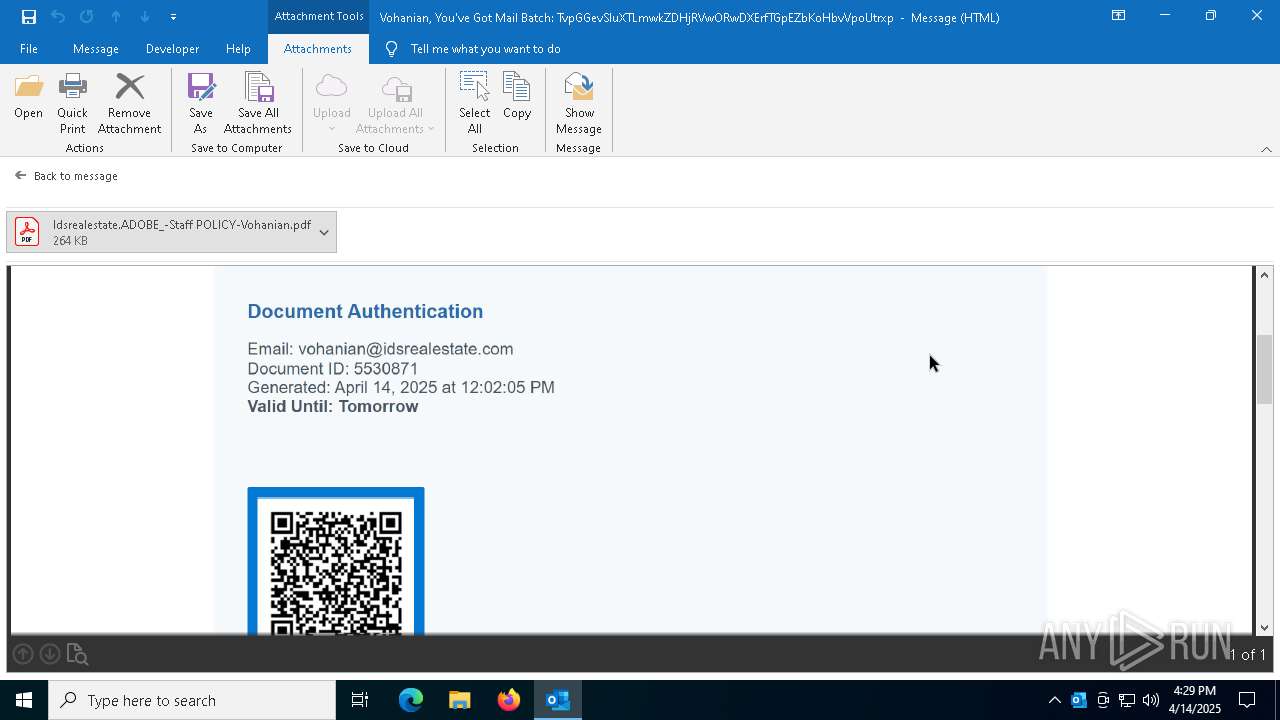The image size is (1280, 720).
Task: Click Save As in the ribbon
Action: click(x=201, y=103)
